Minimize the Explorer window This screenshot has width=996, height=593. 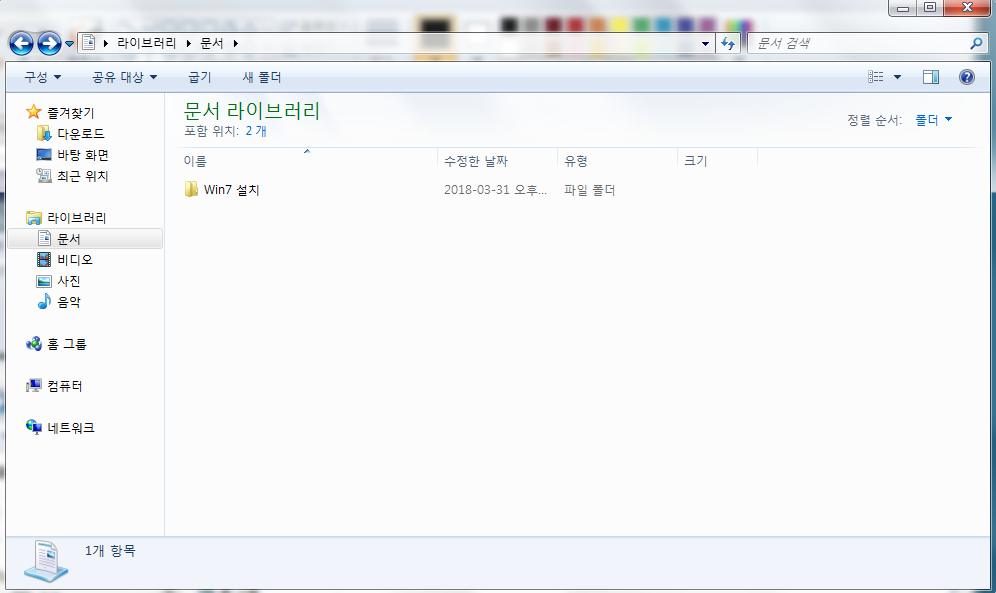tap(903, 8)
